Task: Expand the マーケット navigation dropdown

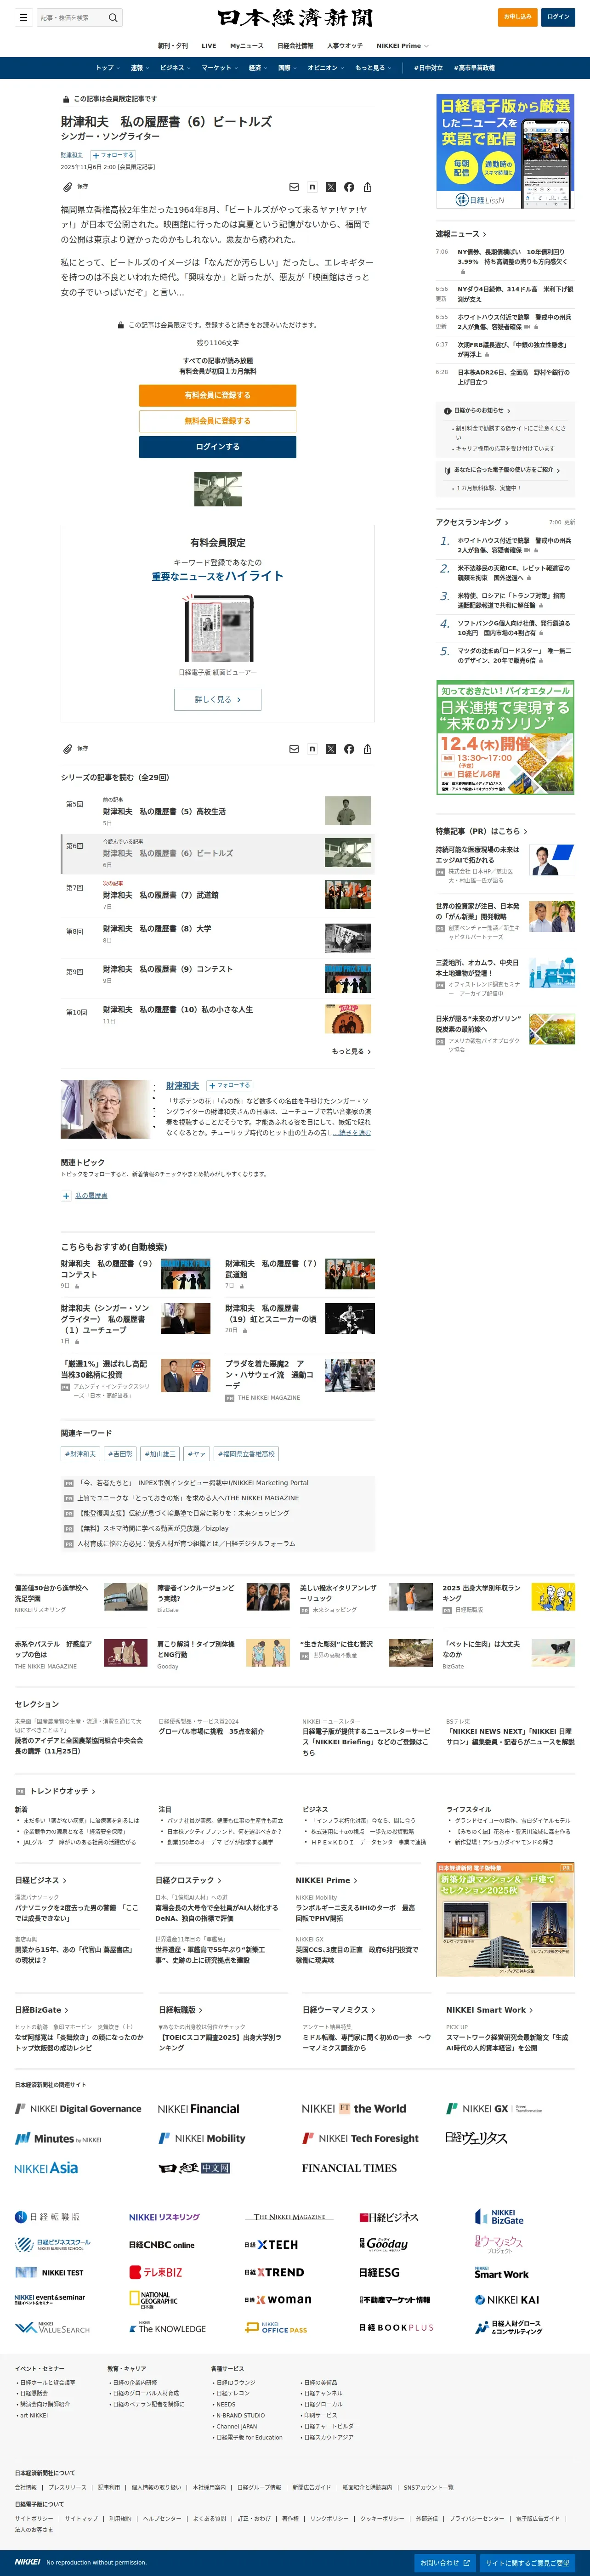Action: point(220,68)
